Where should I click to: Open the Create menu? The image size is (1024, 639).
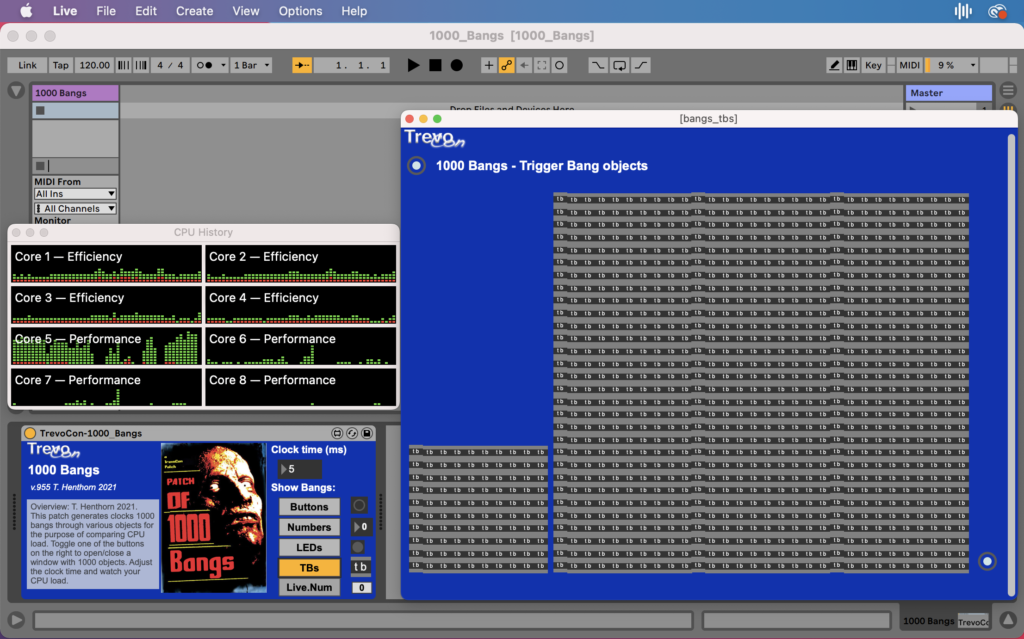pyautogui.click(x=194, y=11)
